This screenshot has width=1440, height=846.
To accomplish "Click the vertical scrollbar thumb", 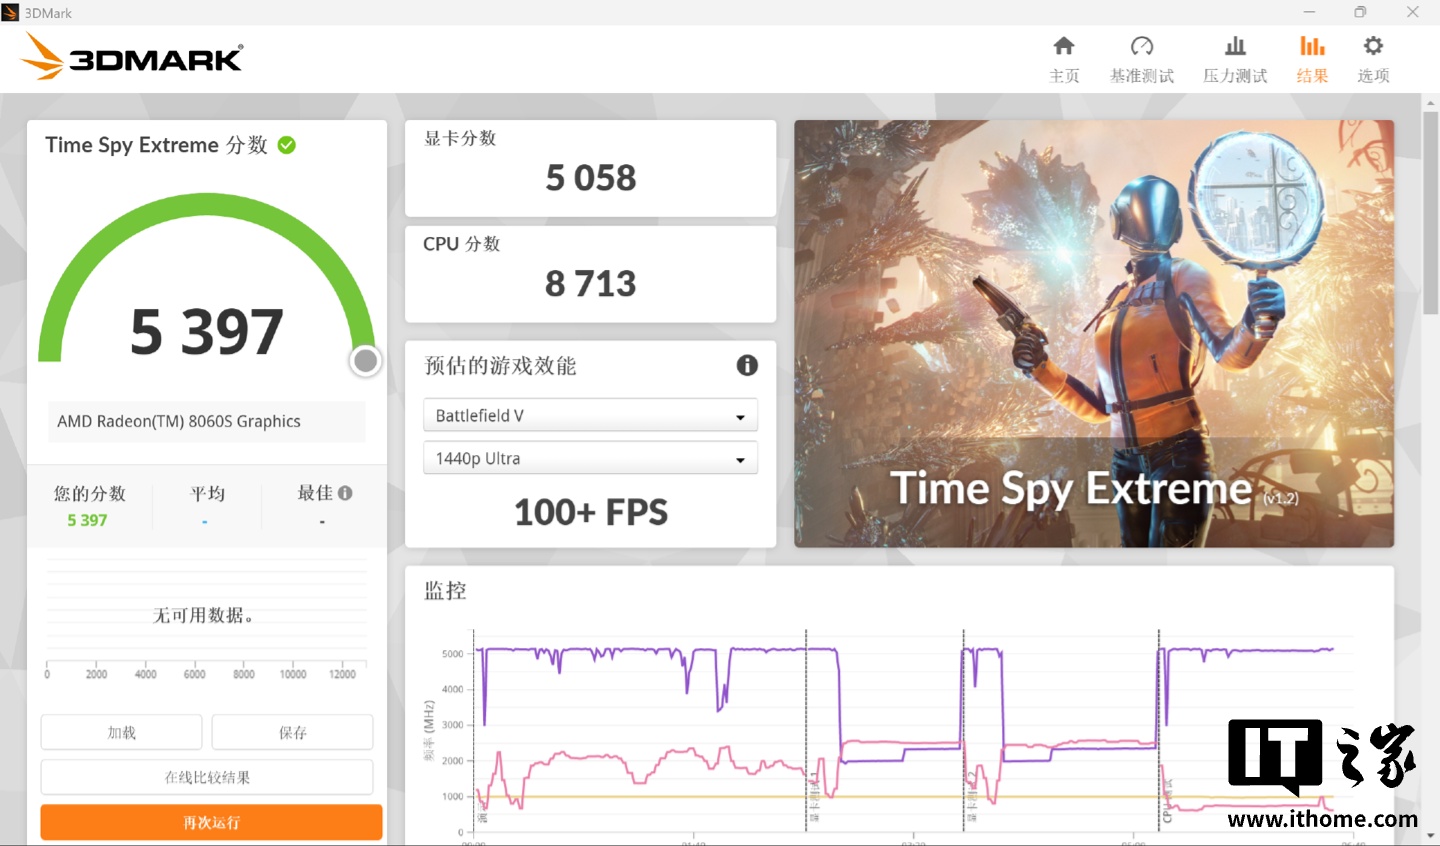I will coord(1431,212).
